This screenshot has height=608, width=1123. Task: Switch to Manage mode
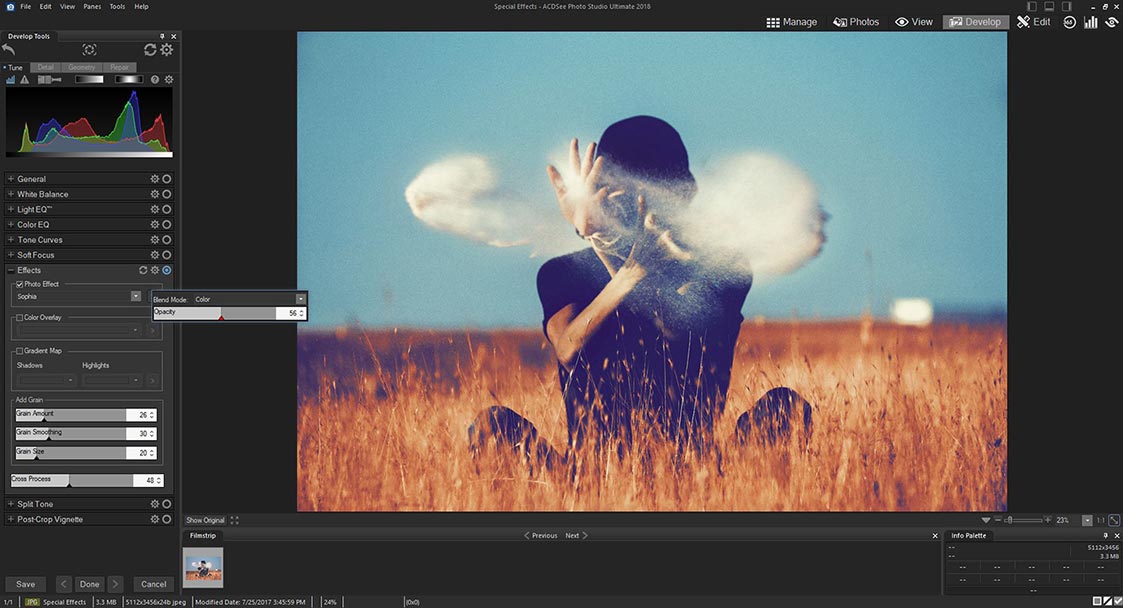[791, 22]
